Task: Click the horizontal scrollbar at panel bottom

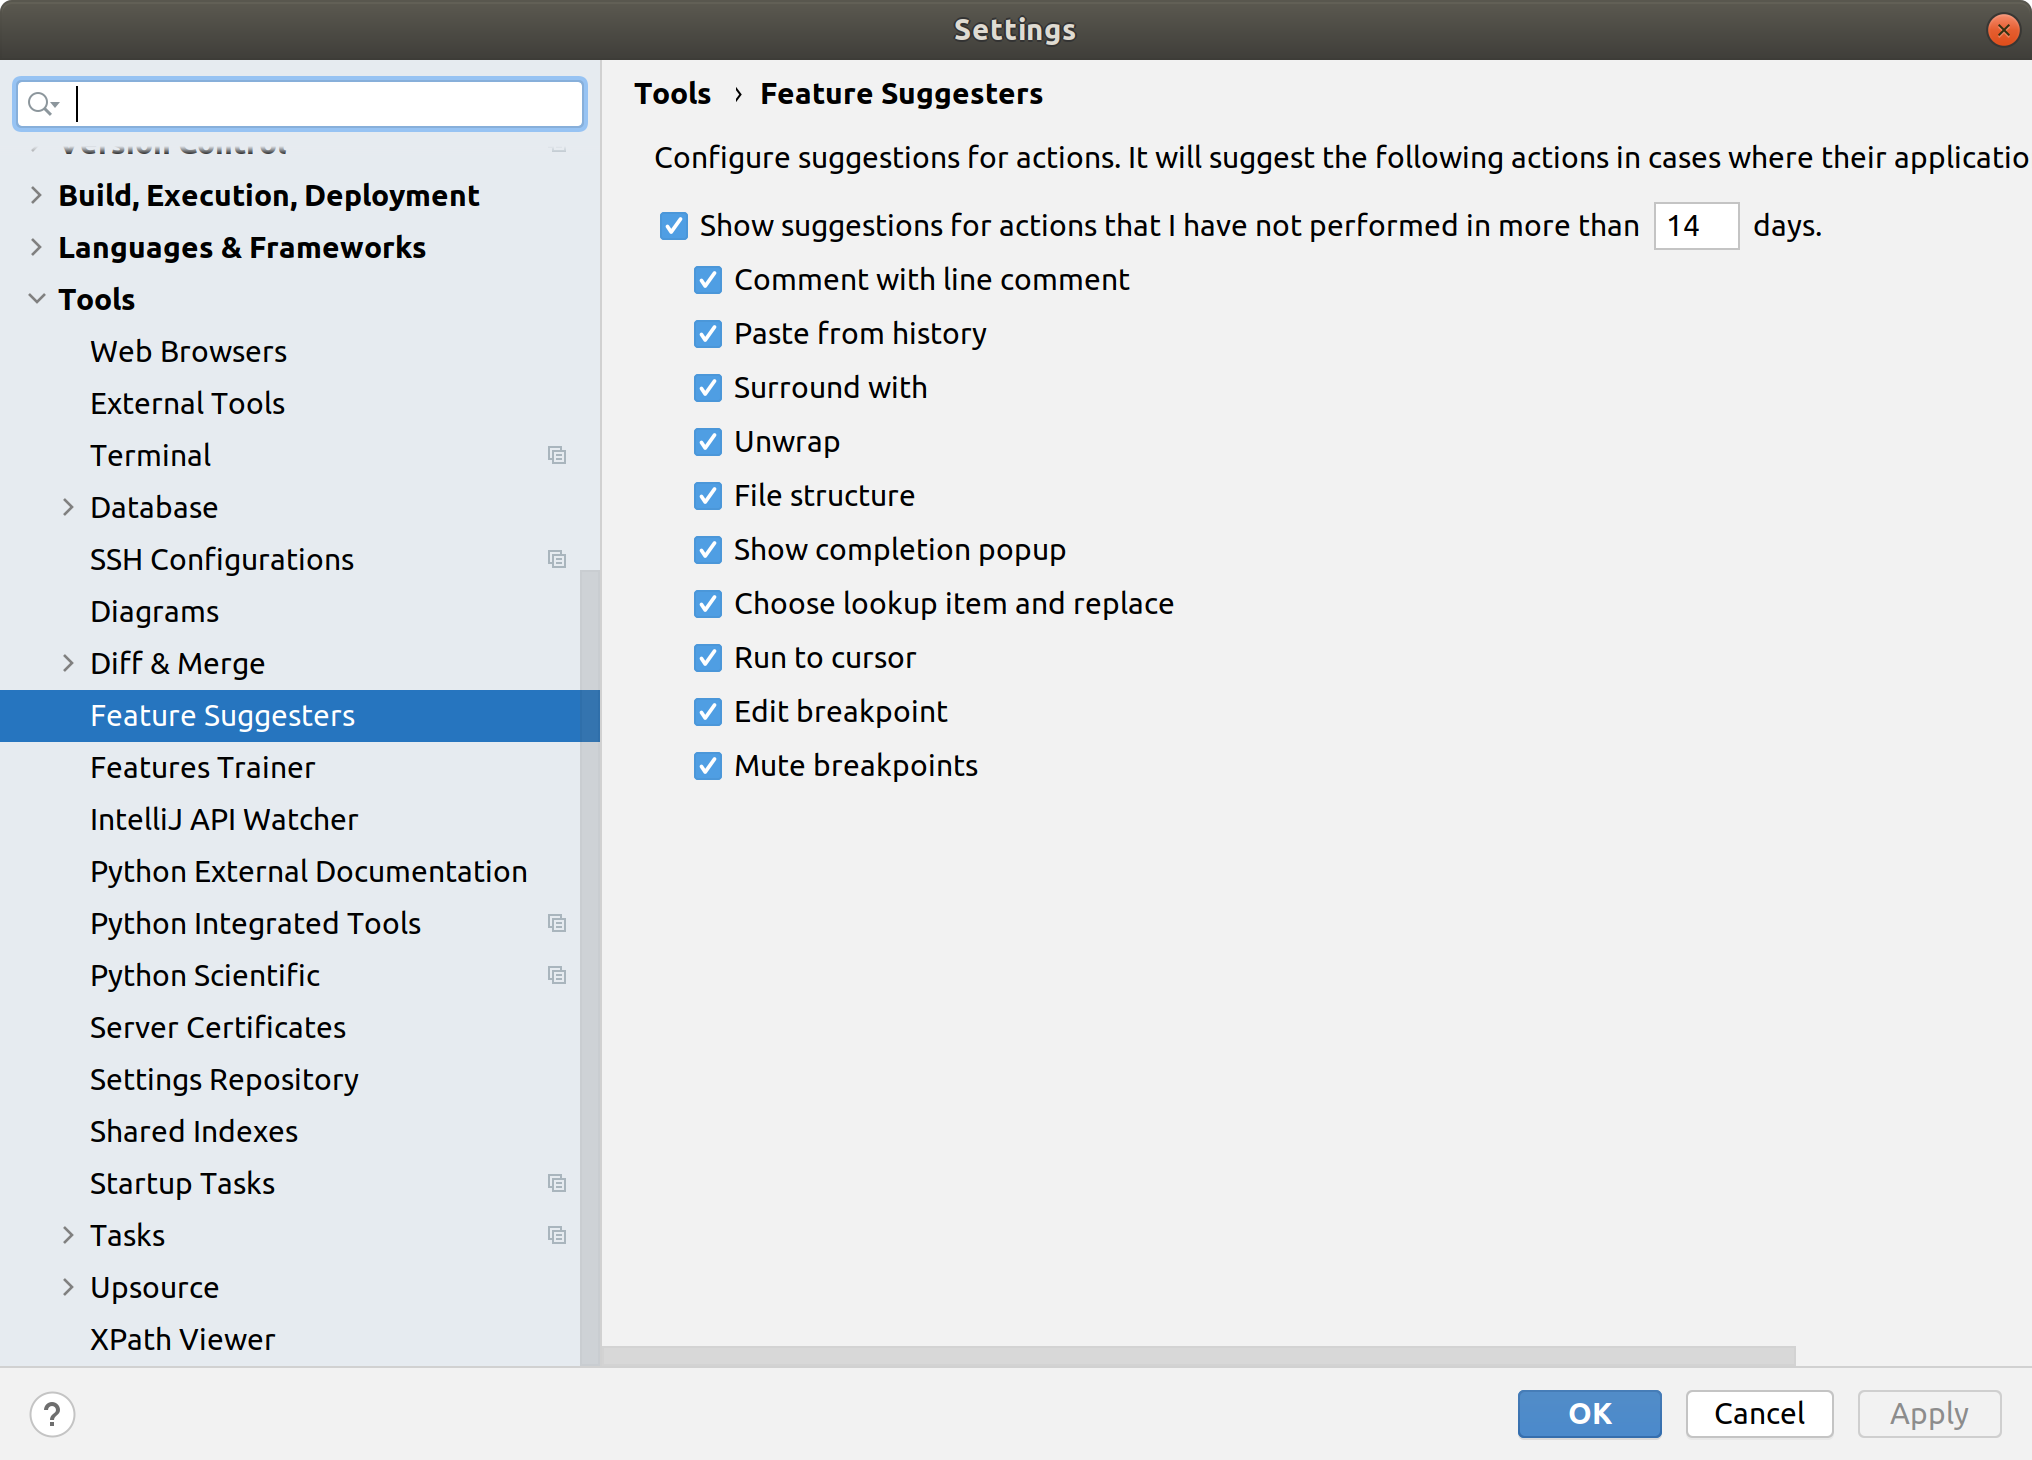Action: click(1198, 1355)
